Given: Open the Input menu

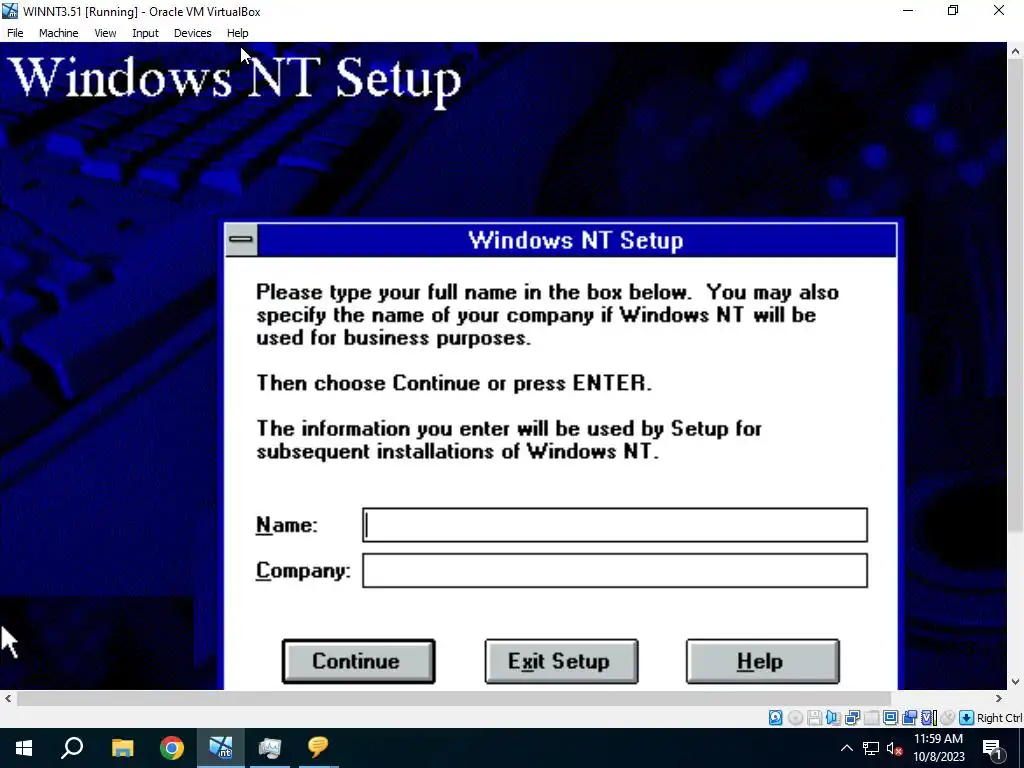Looking at the screenshot, I should pos(145,33).
